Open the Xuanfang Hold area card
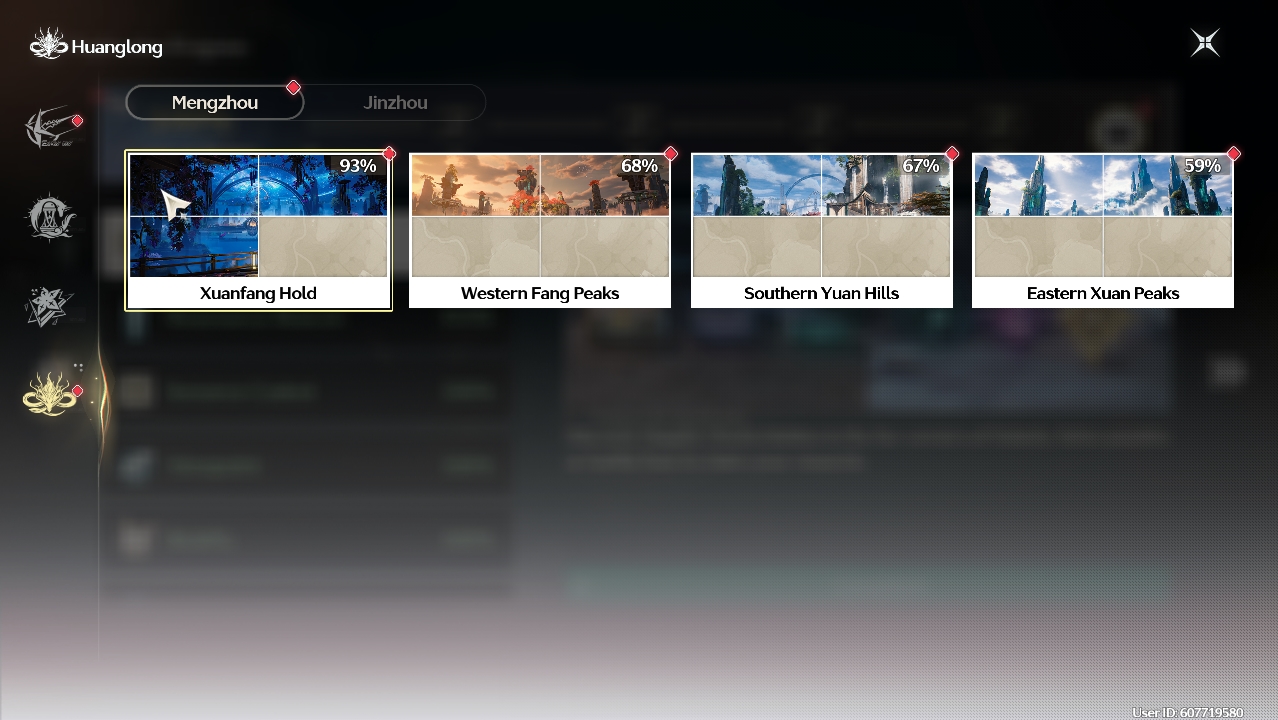 [259, 230]
